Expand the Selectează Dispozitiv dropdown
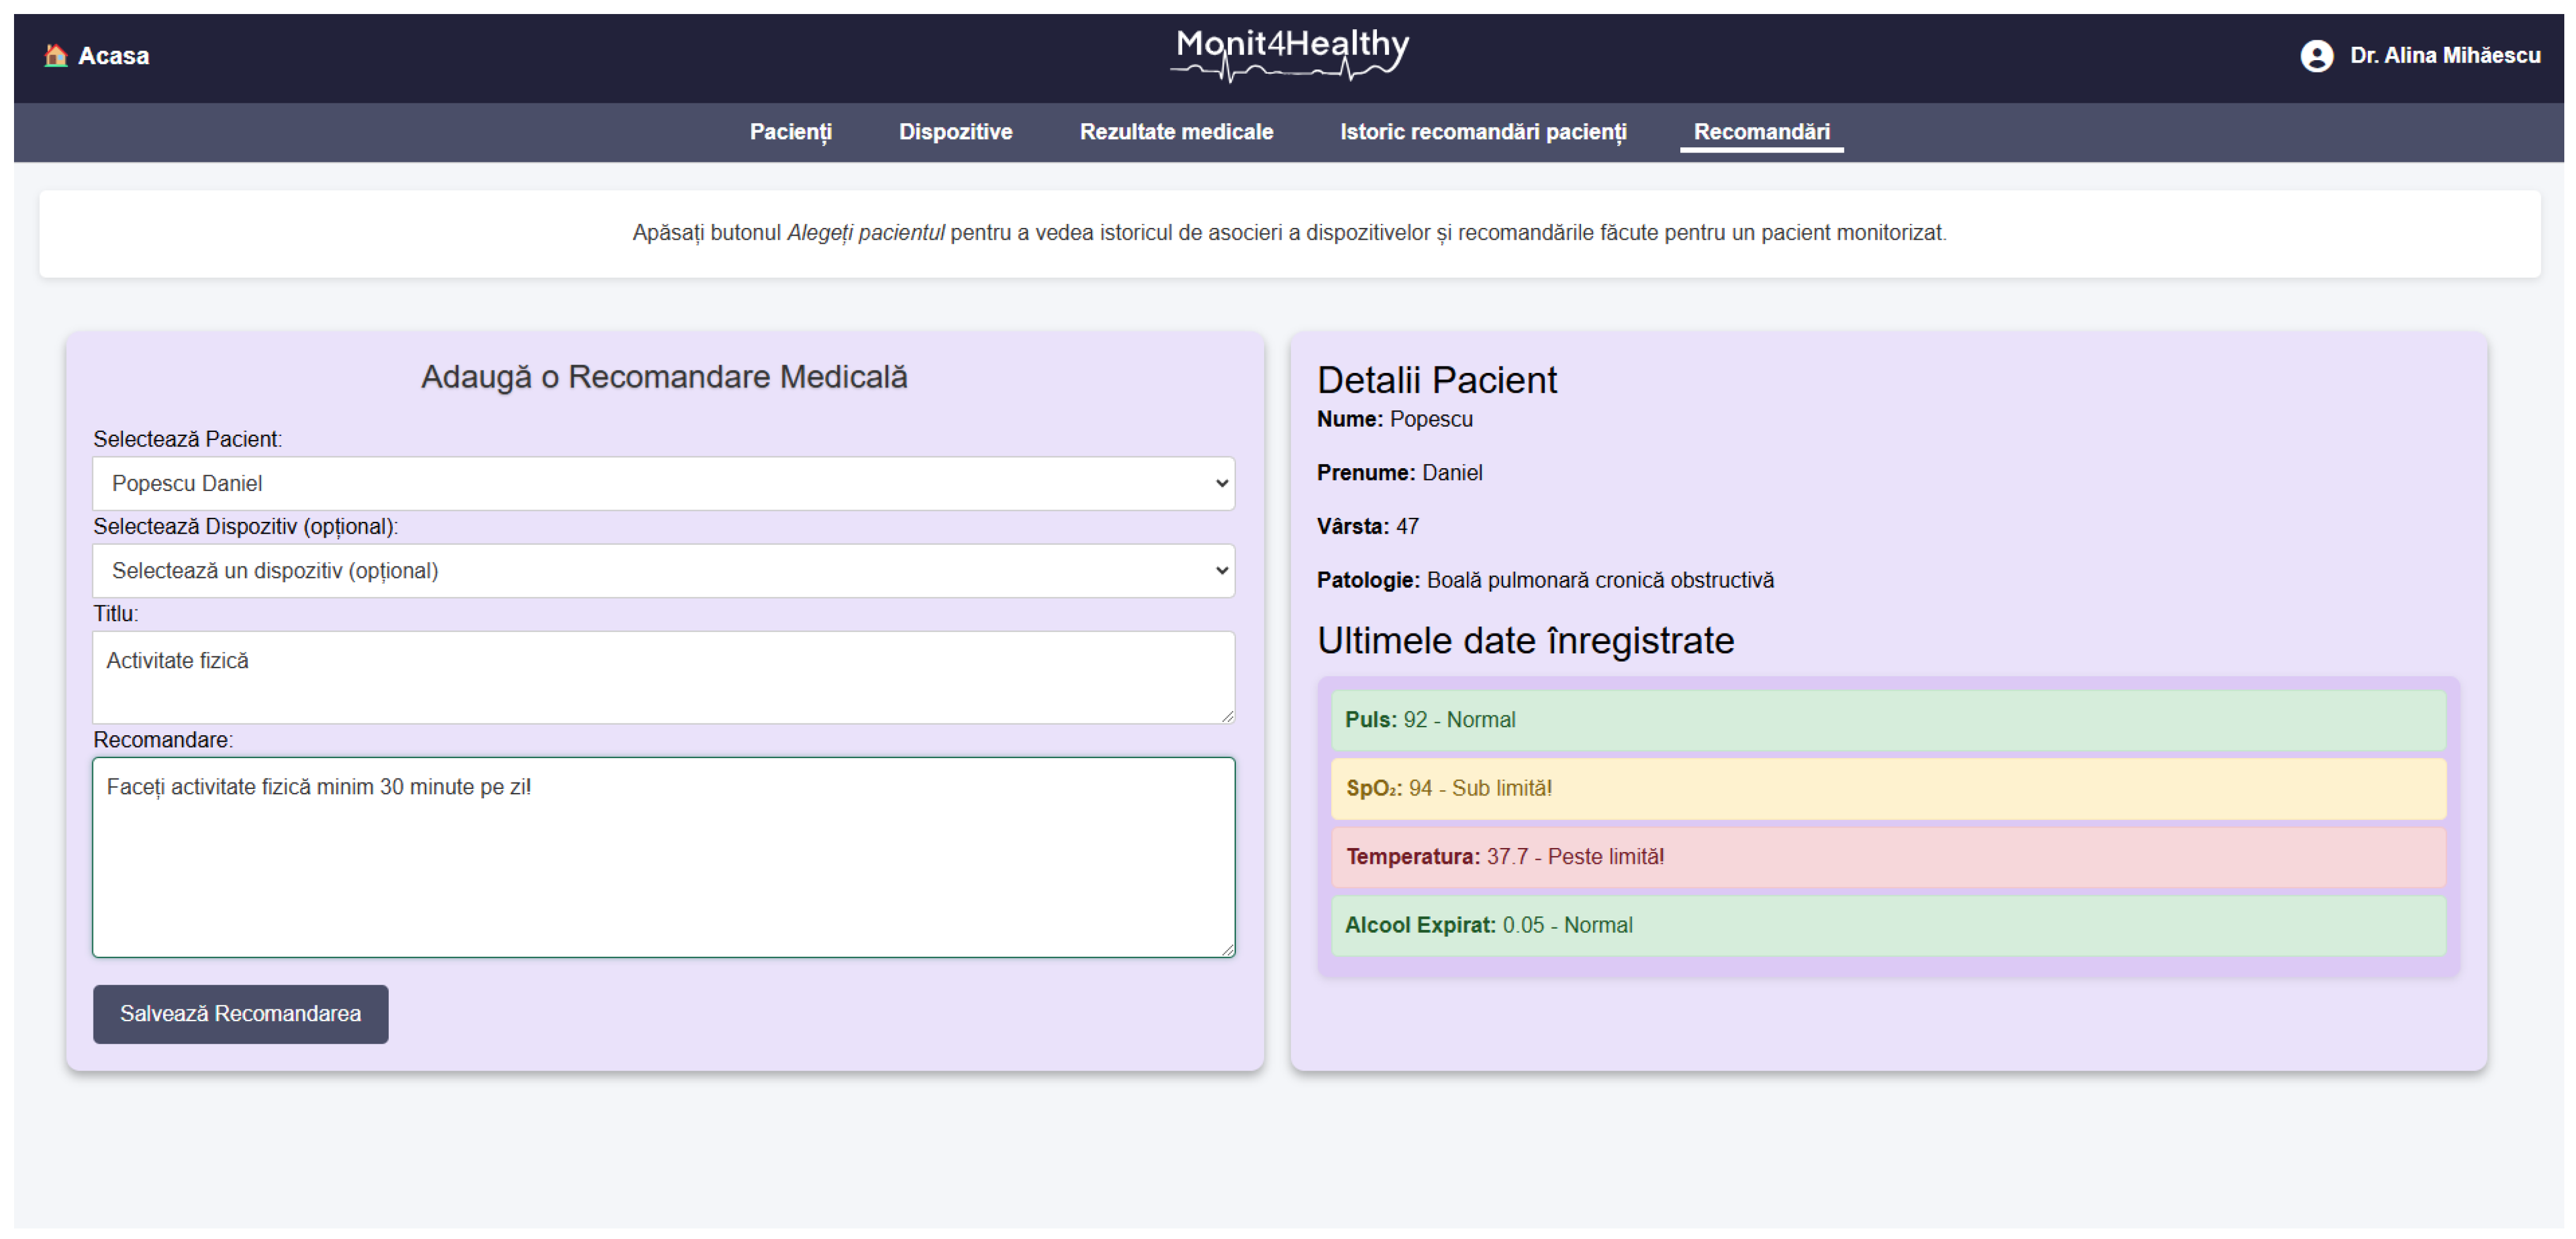2576x1239 pixels. pos(662,570)
